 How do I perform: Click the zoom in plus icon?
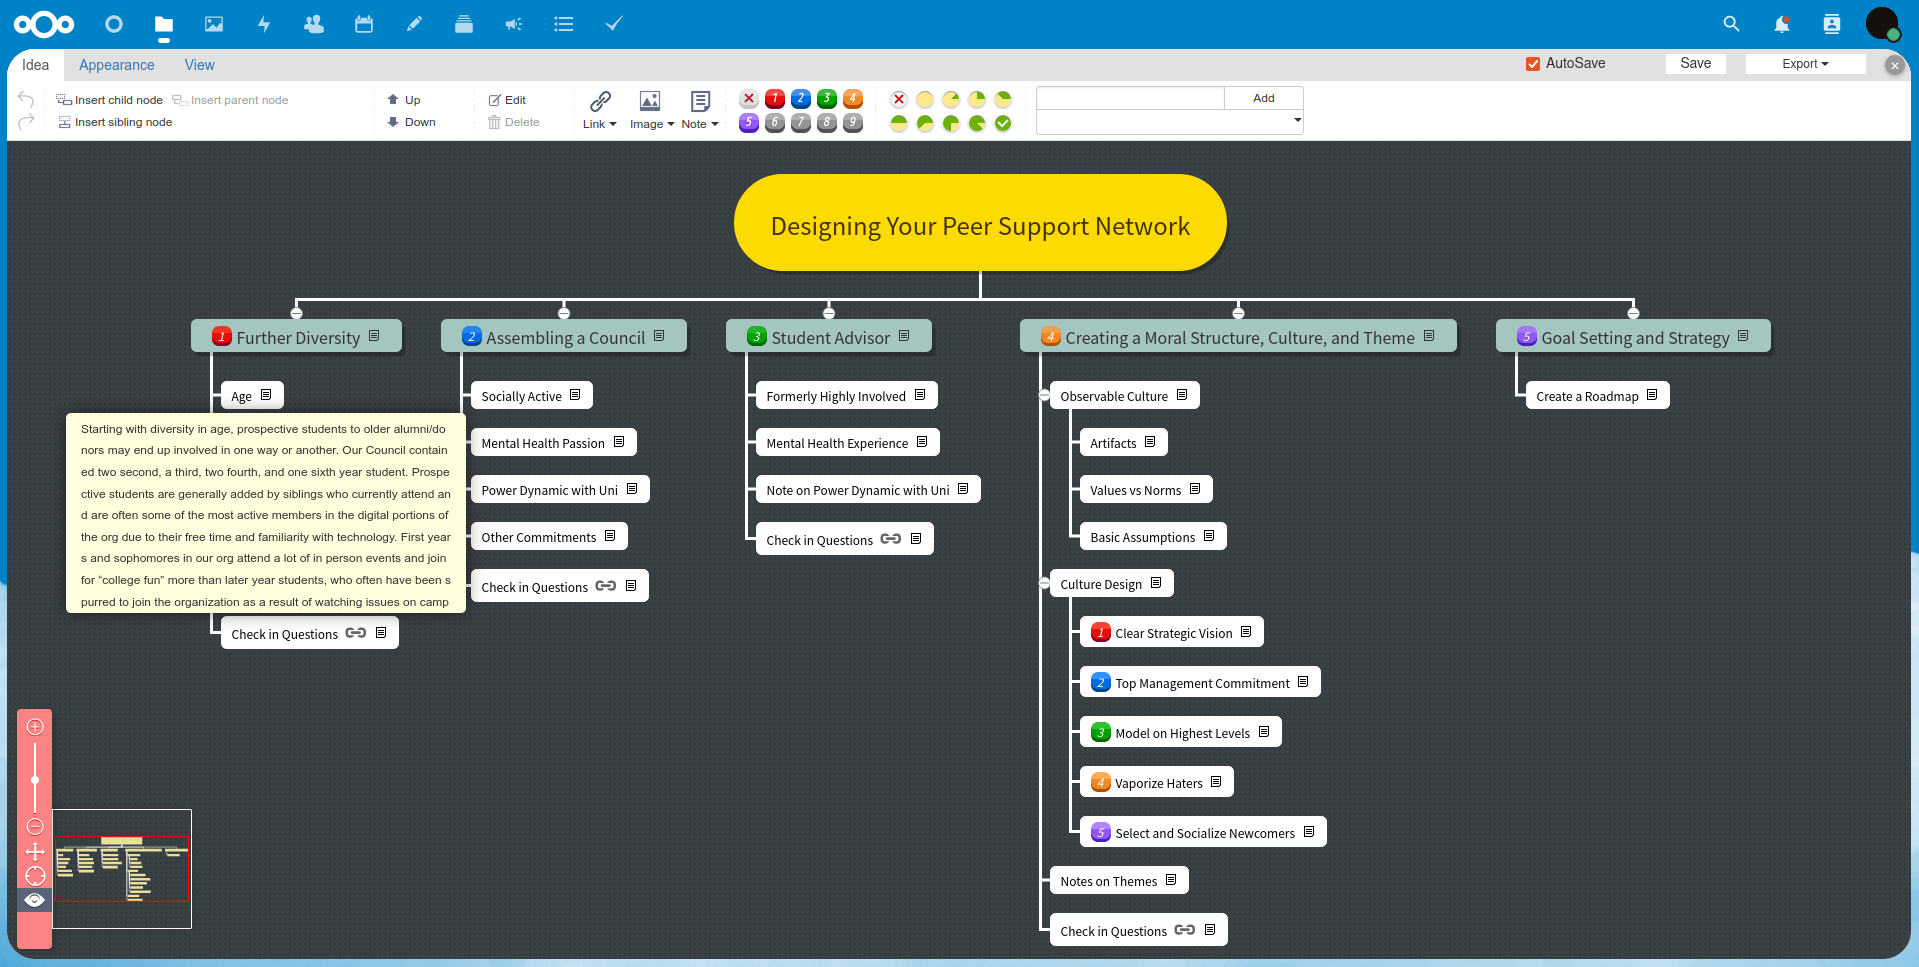point(35,727)
